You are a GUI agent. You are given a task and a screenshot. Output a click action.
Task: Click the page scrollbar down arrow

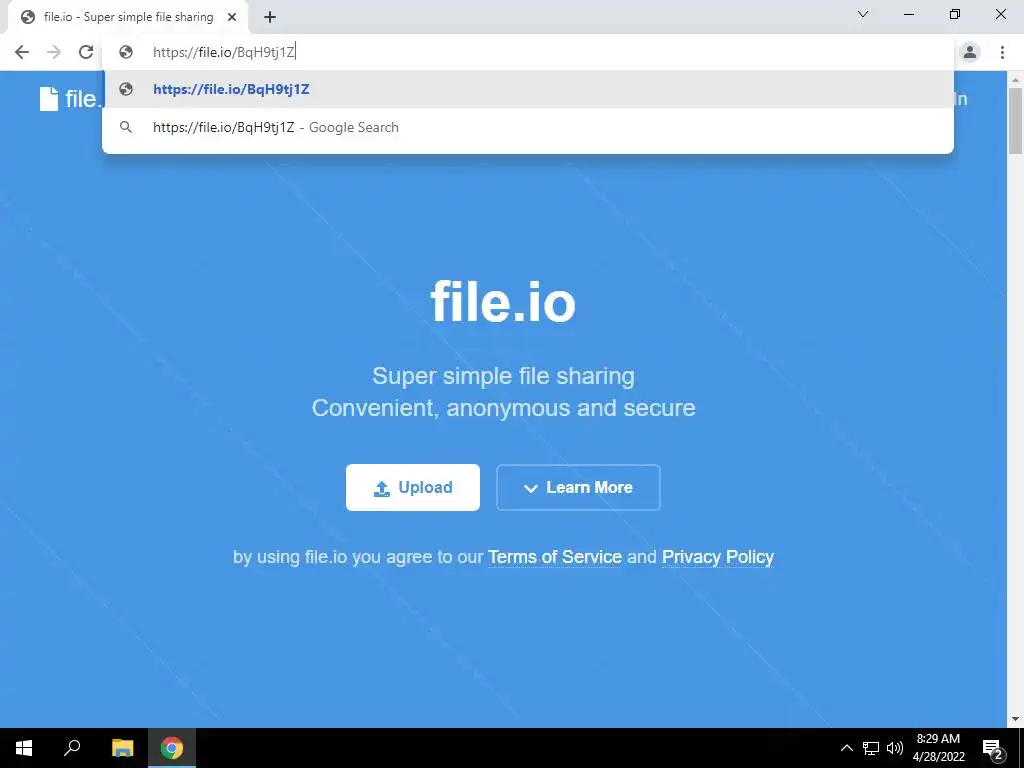coord(1015,719)
